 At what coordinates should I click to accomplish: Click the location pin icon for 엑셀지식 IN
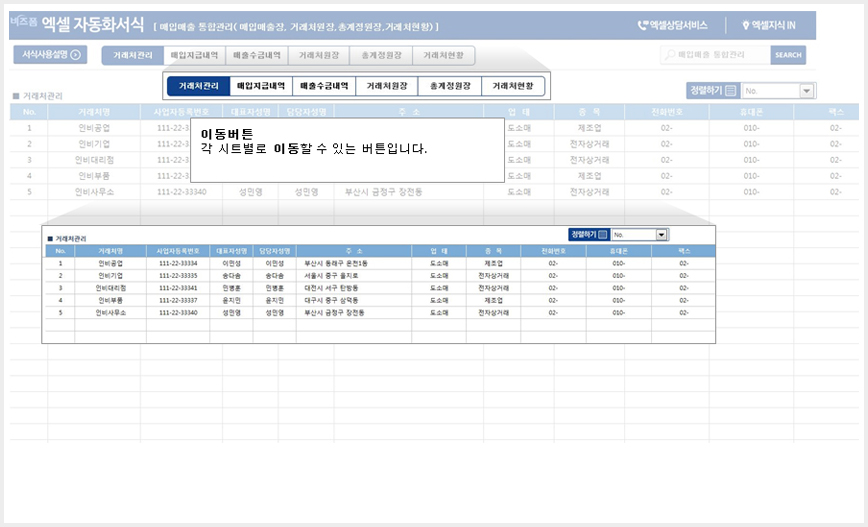click(746, 25)
